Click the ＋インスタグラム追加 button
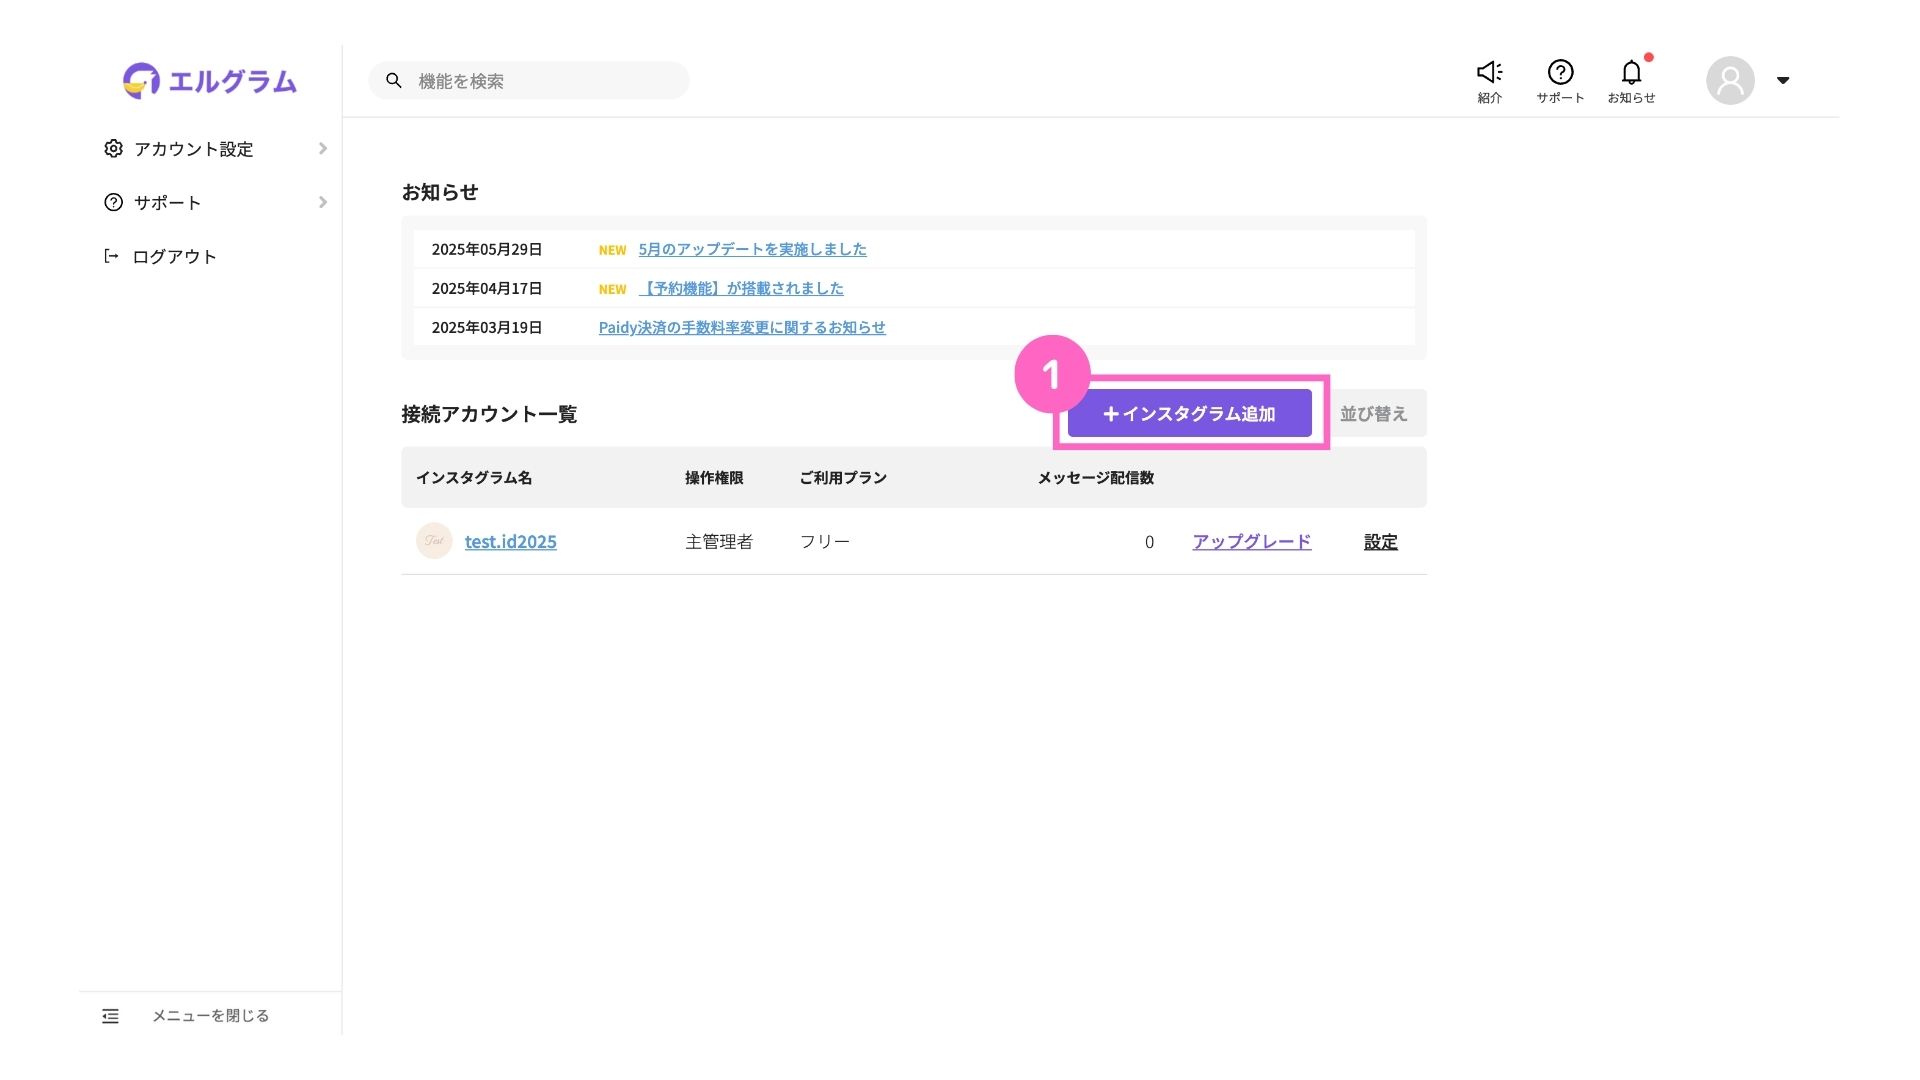The image size is (1920, 1080). click(x=1190, y=414)
